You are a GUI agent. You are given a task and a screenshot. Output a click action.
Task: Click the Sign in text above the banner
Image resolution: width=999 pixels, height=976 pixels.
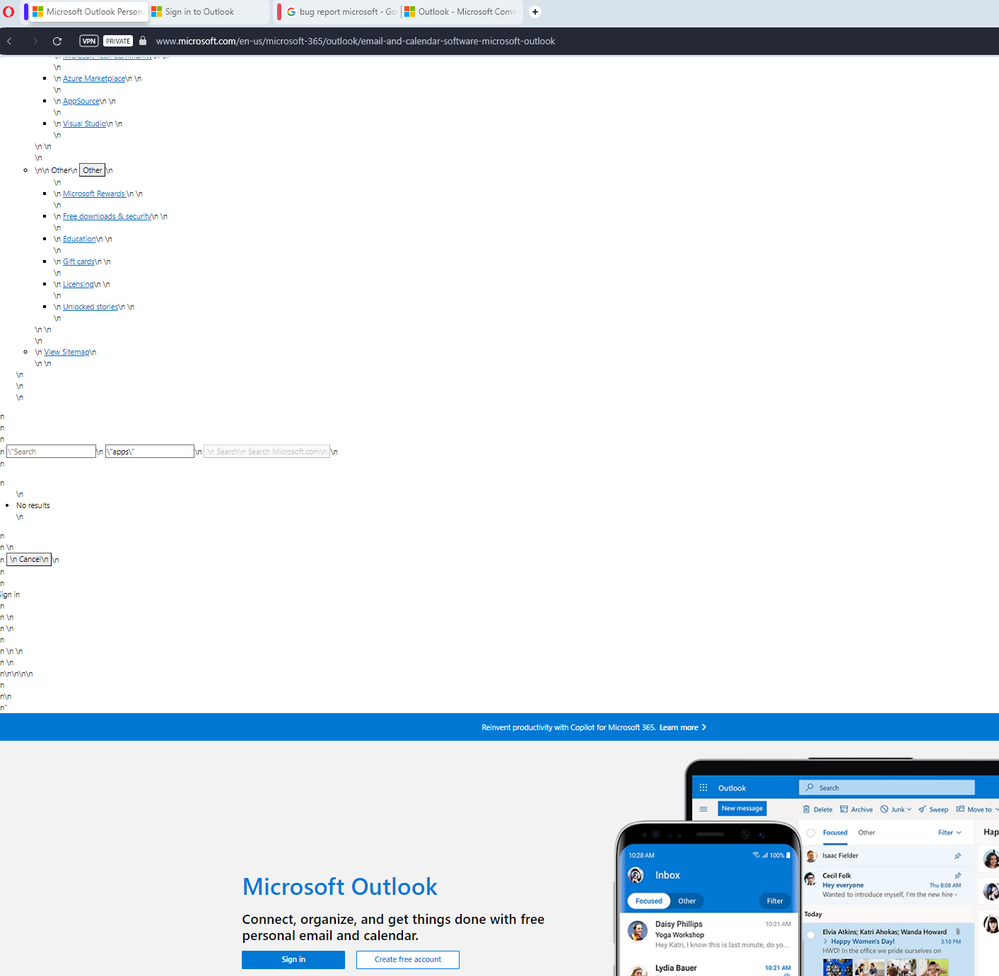pos(10,595)
